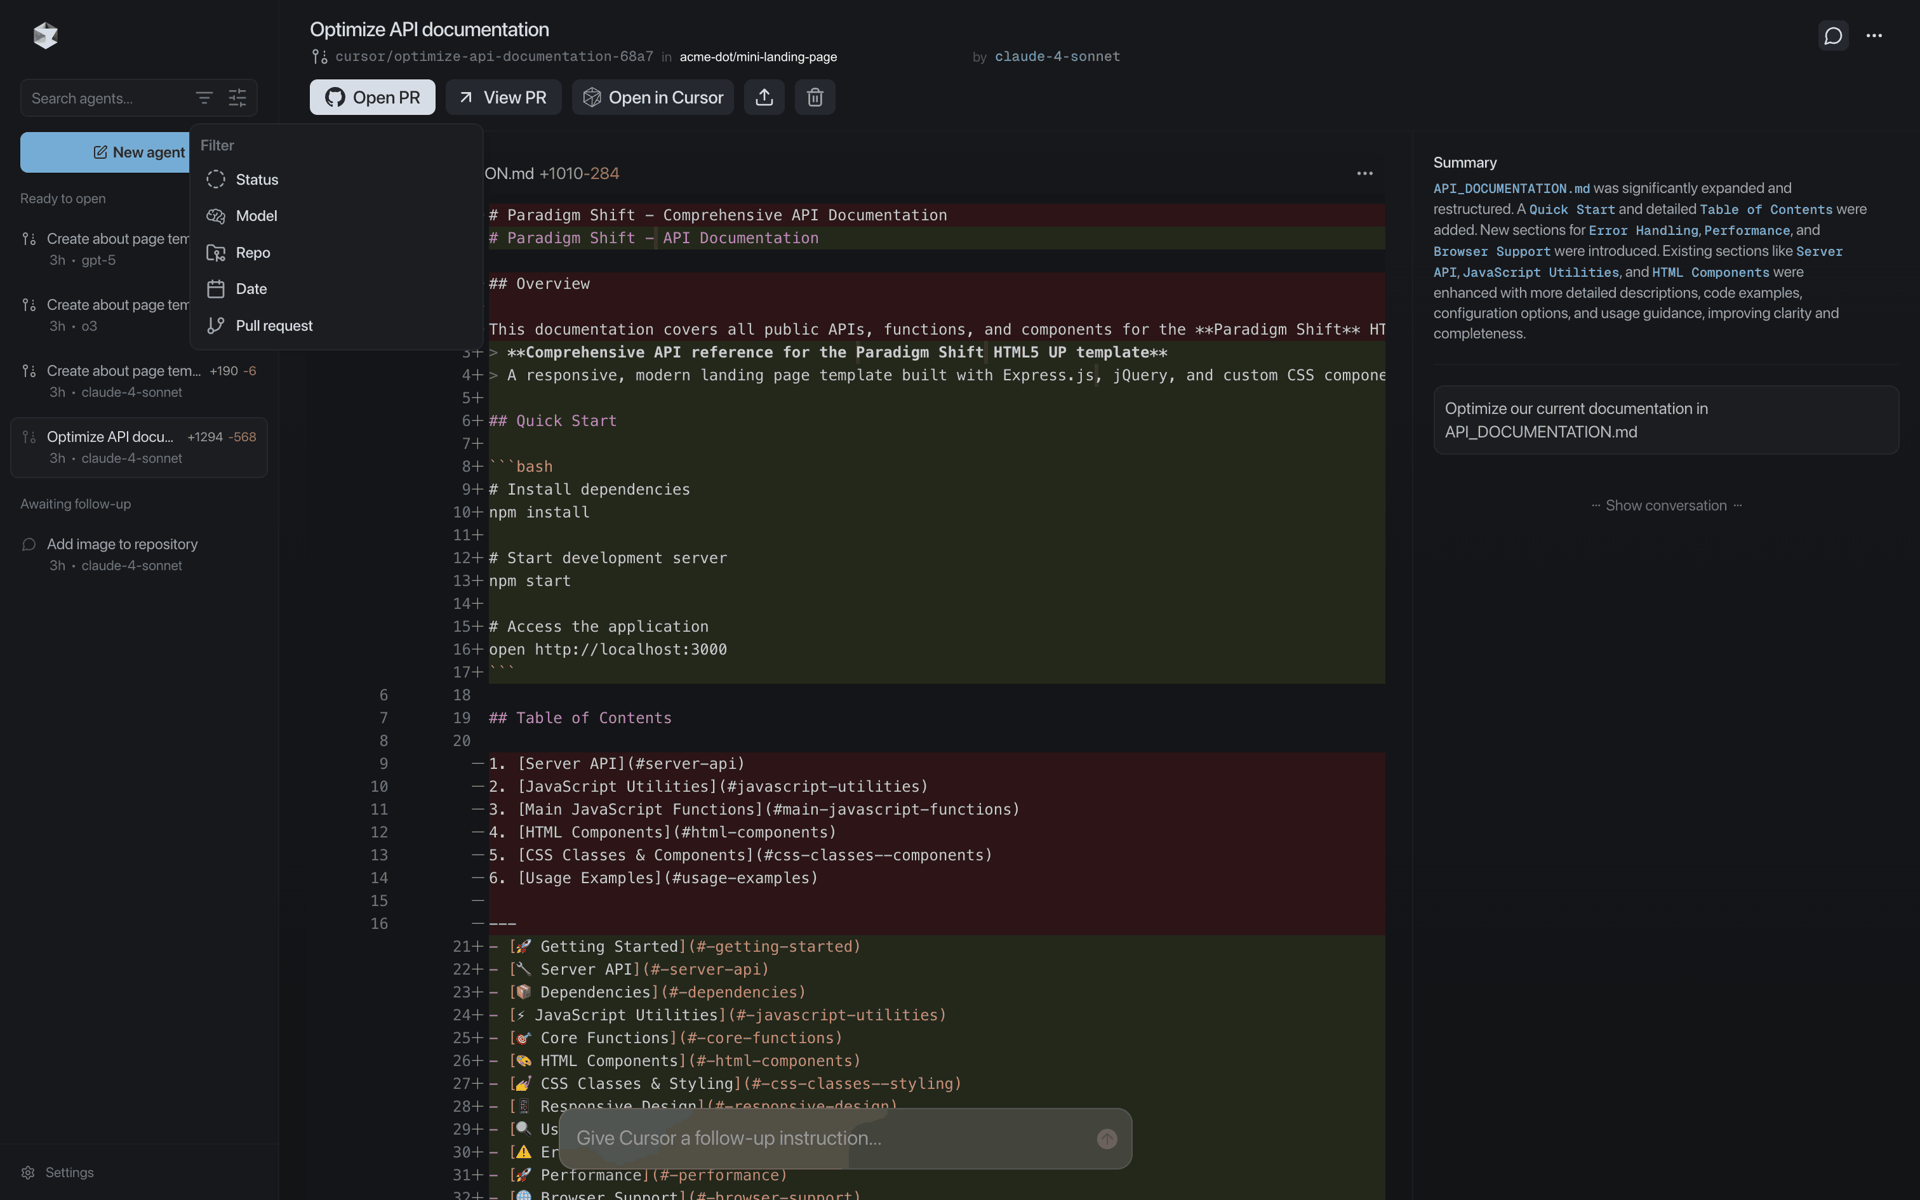Click the Summary heading
This screenshot has width=1920, height=1200.
click(1465, 163)
